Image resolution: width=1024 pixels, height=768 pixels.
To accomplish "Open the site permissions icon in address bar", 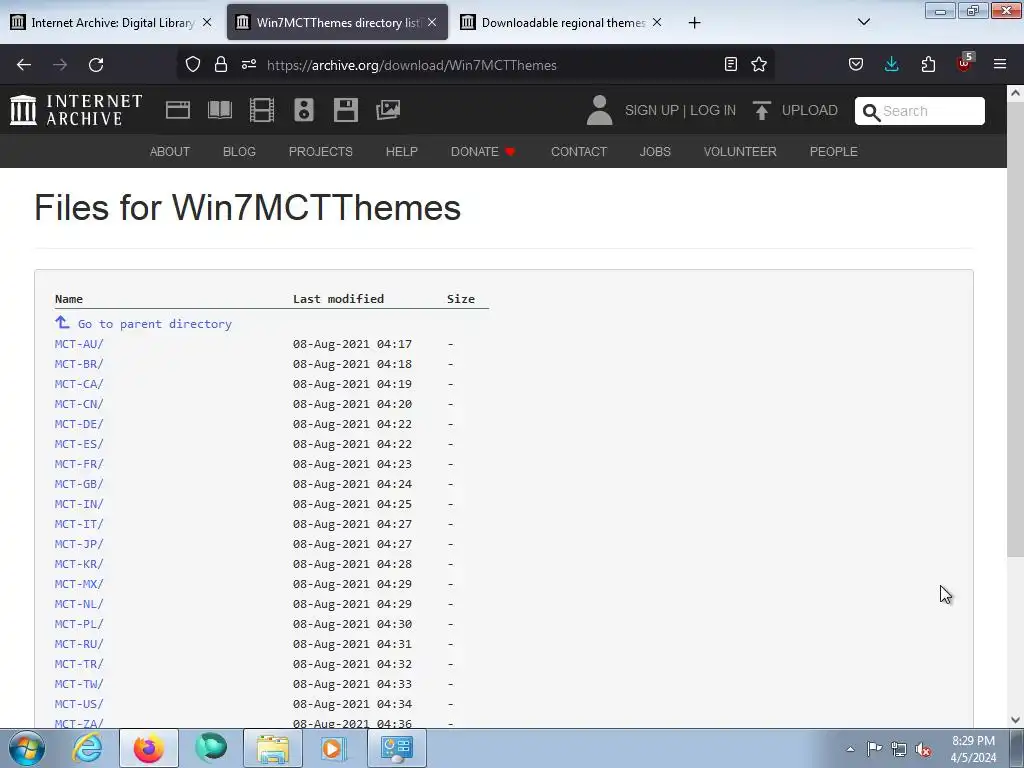I will pos(249,64).
